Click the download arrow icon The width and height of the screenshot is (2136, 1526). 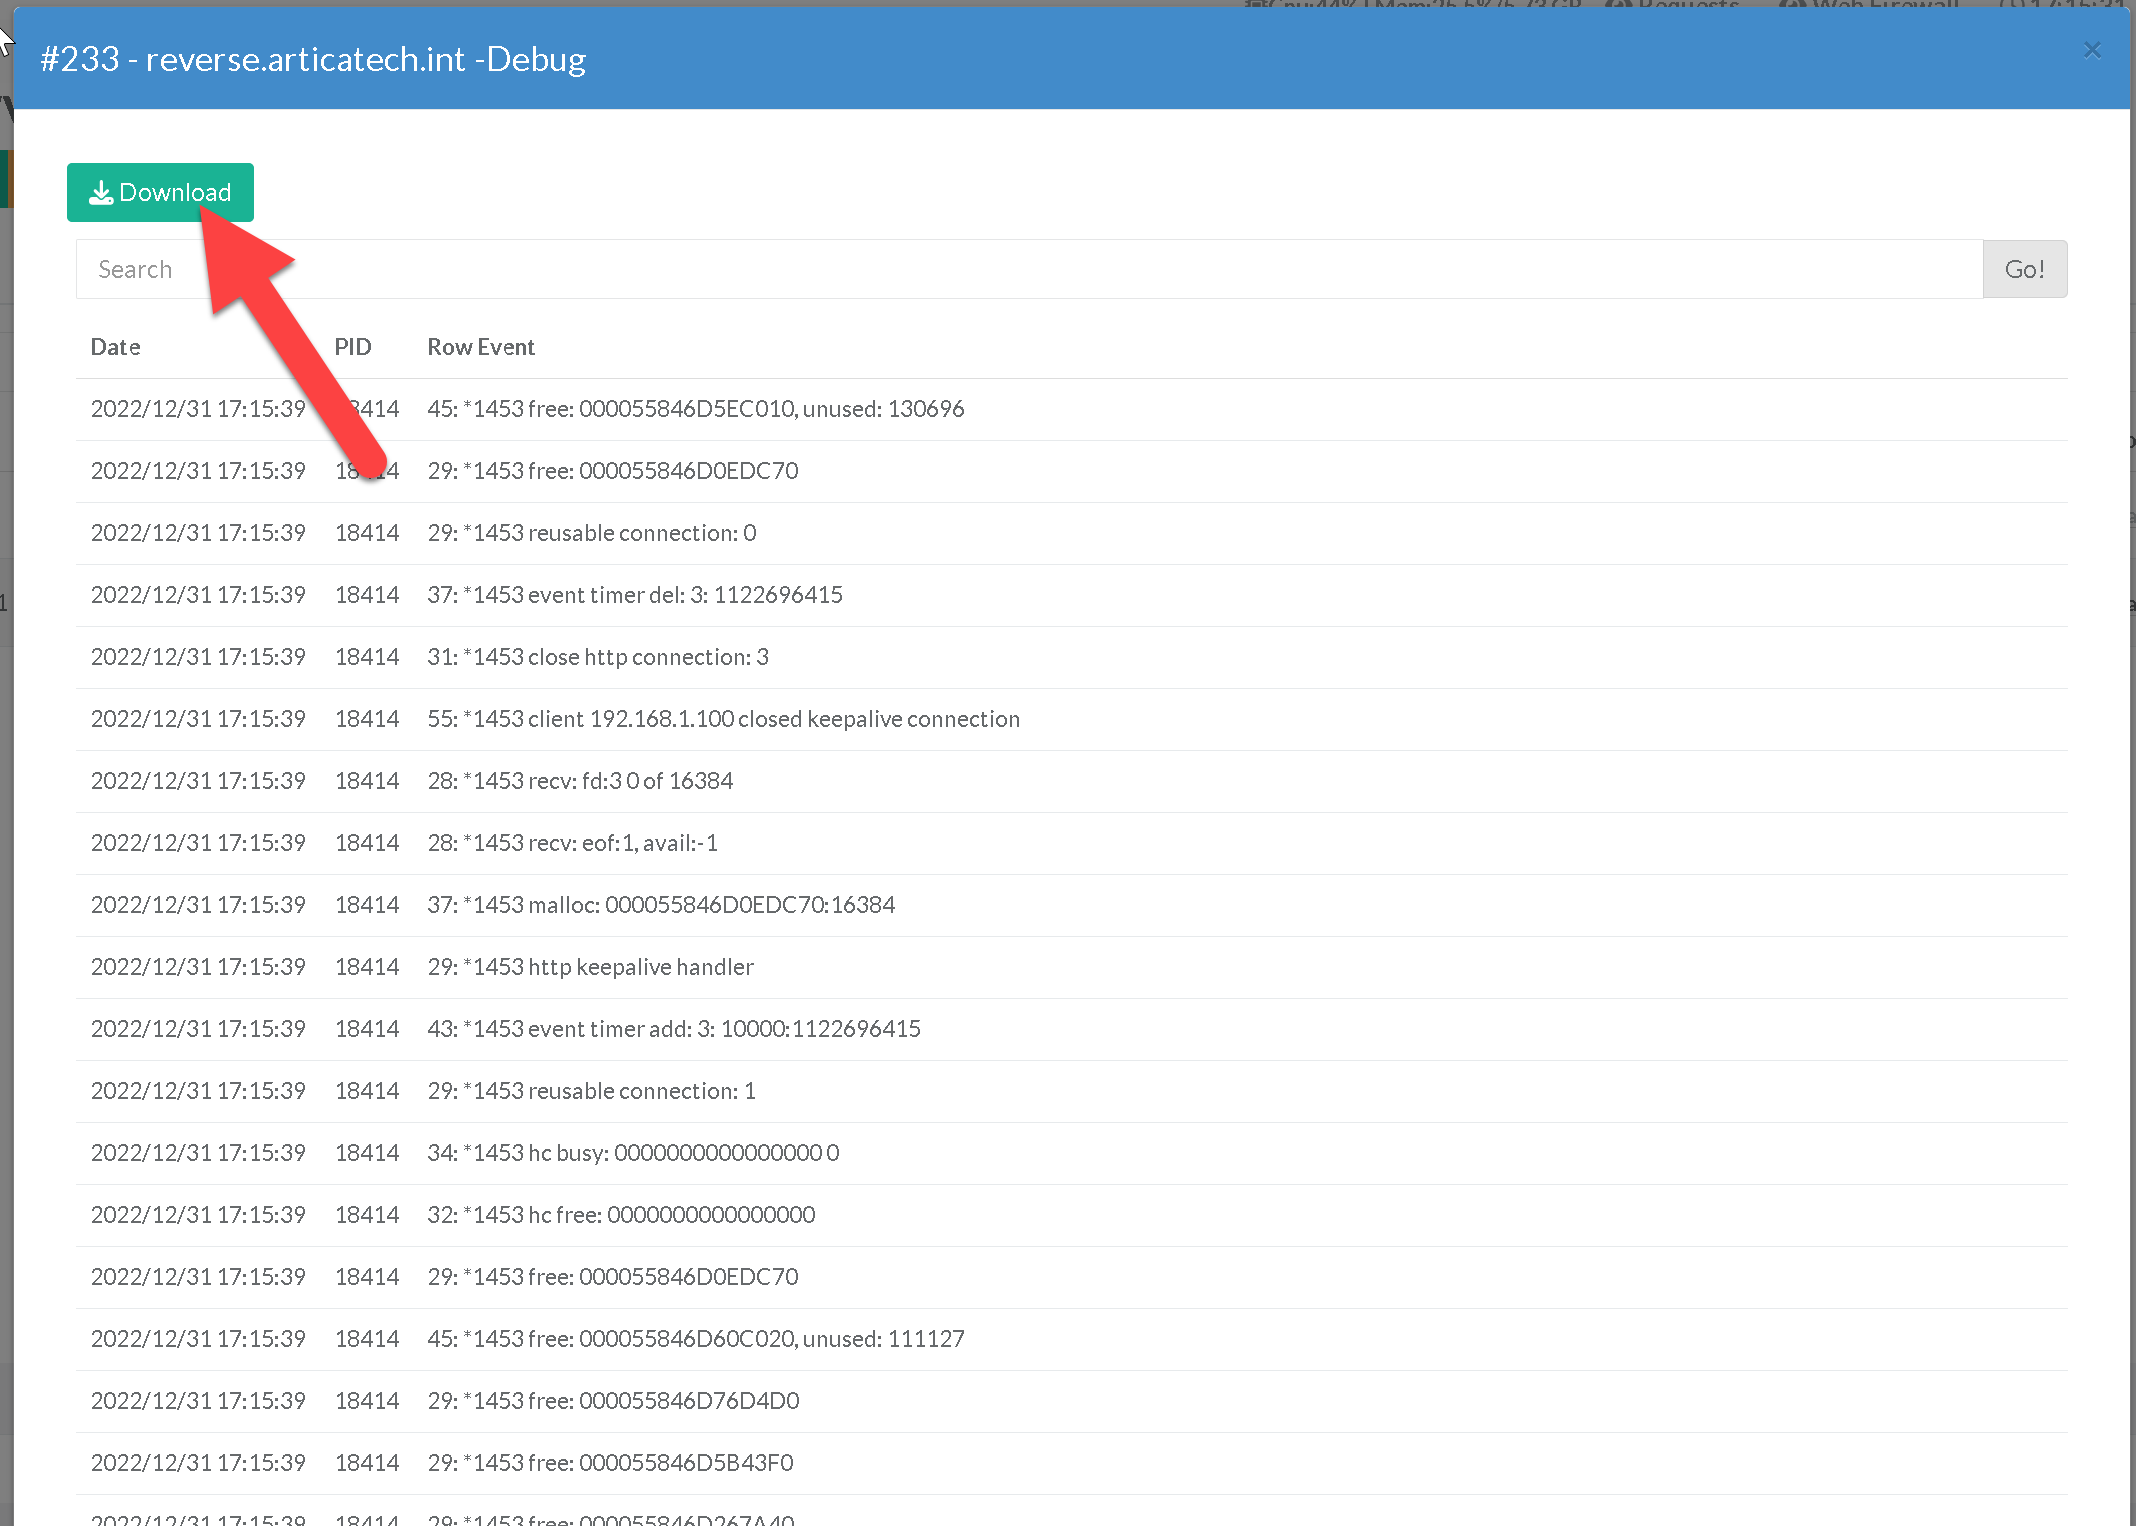[100, 192]
